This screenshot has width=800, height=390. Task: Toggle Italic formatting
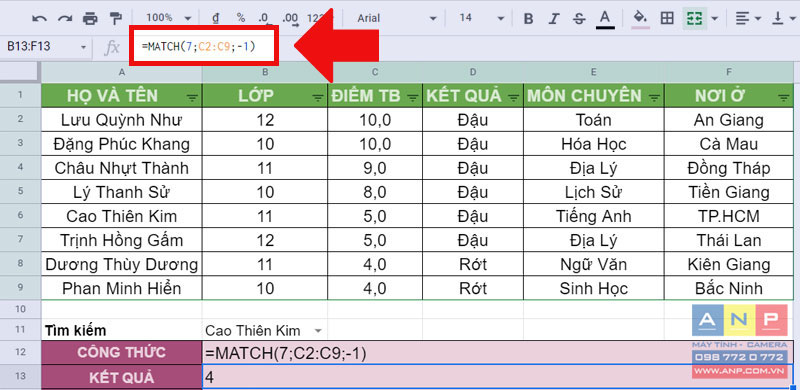click(x=554, y=19)
